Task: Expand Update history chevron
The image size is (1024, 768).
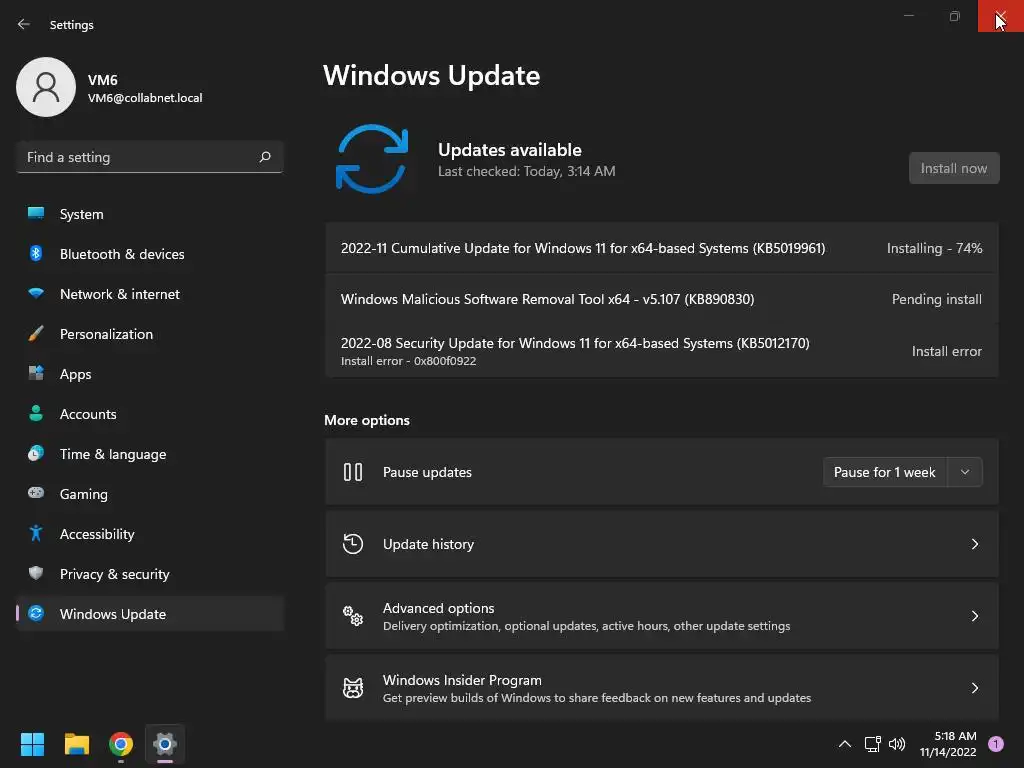Action: coord(974,544)
